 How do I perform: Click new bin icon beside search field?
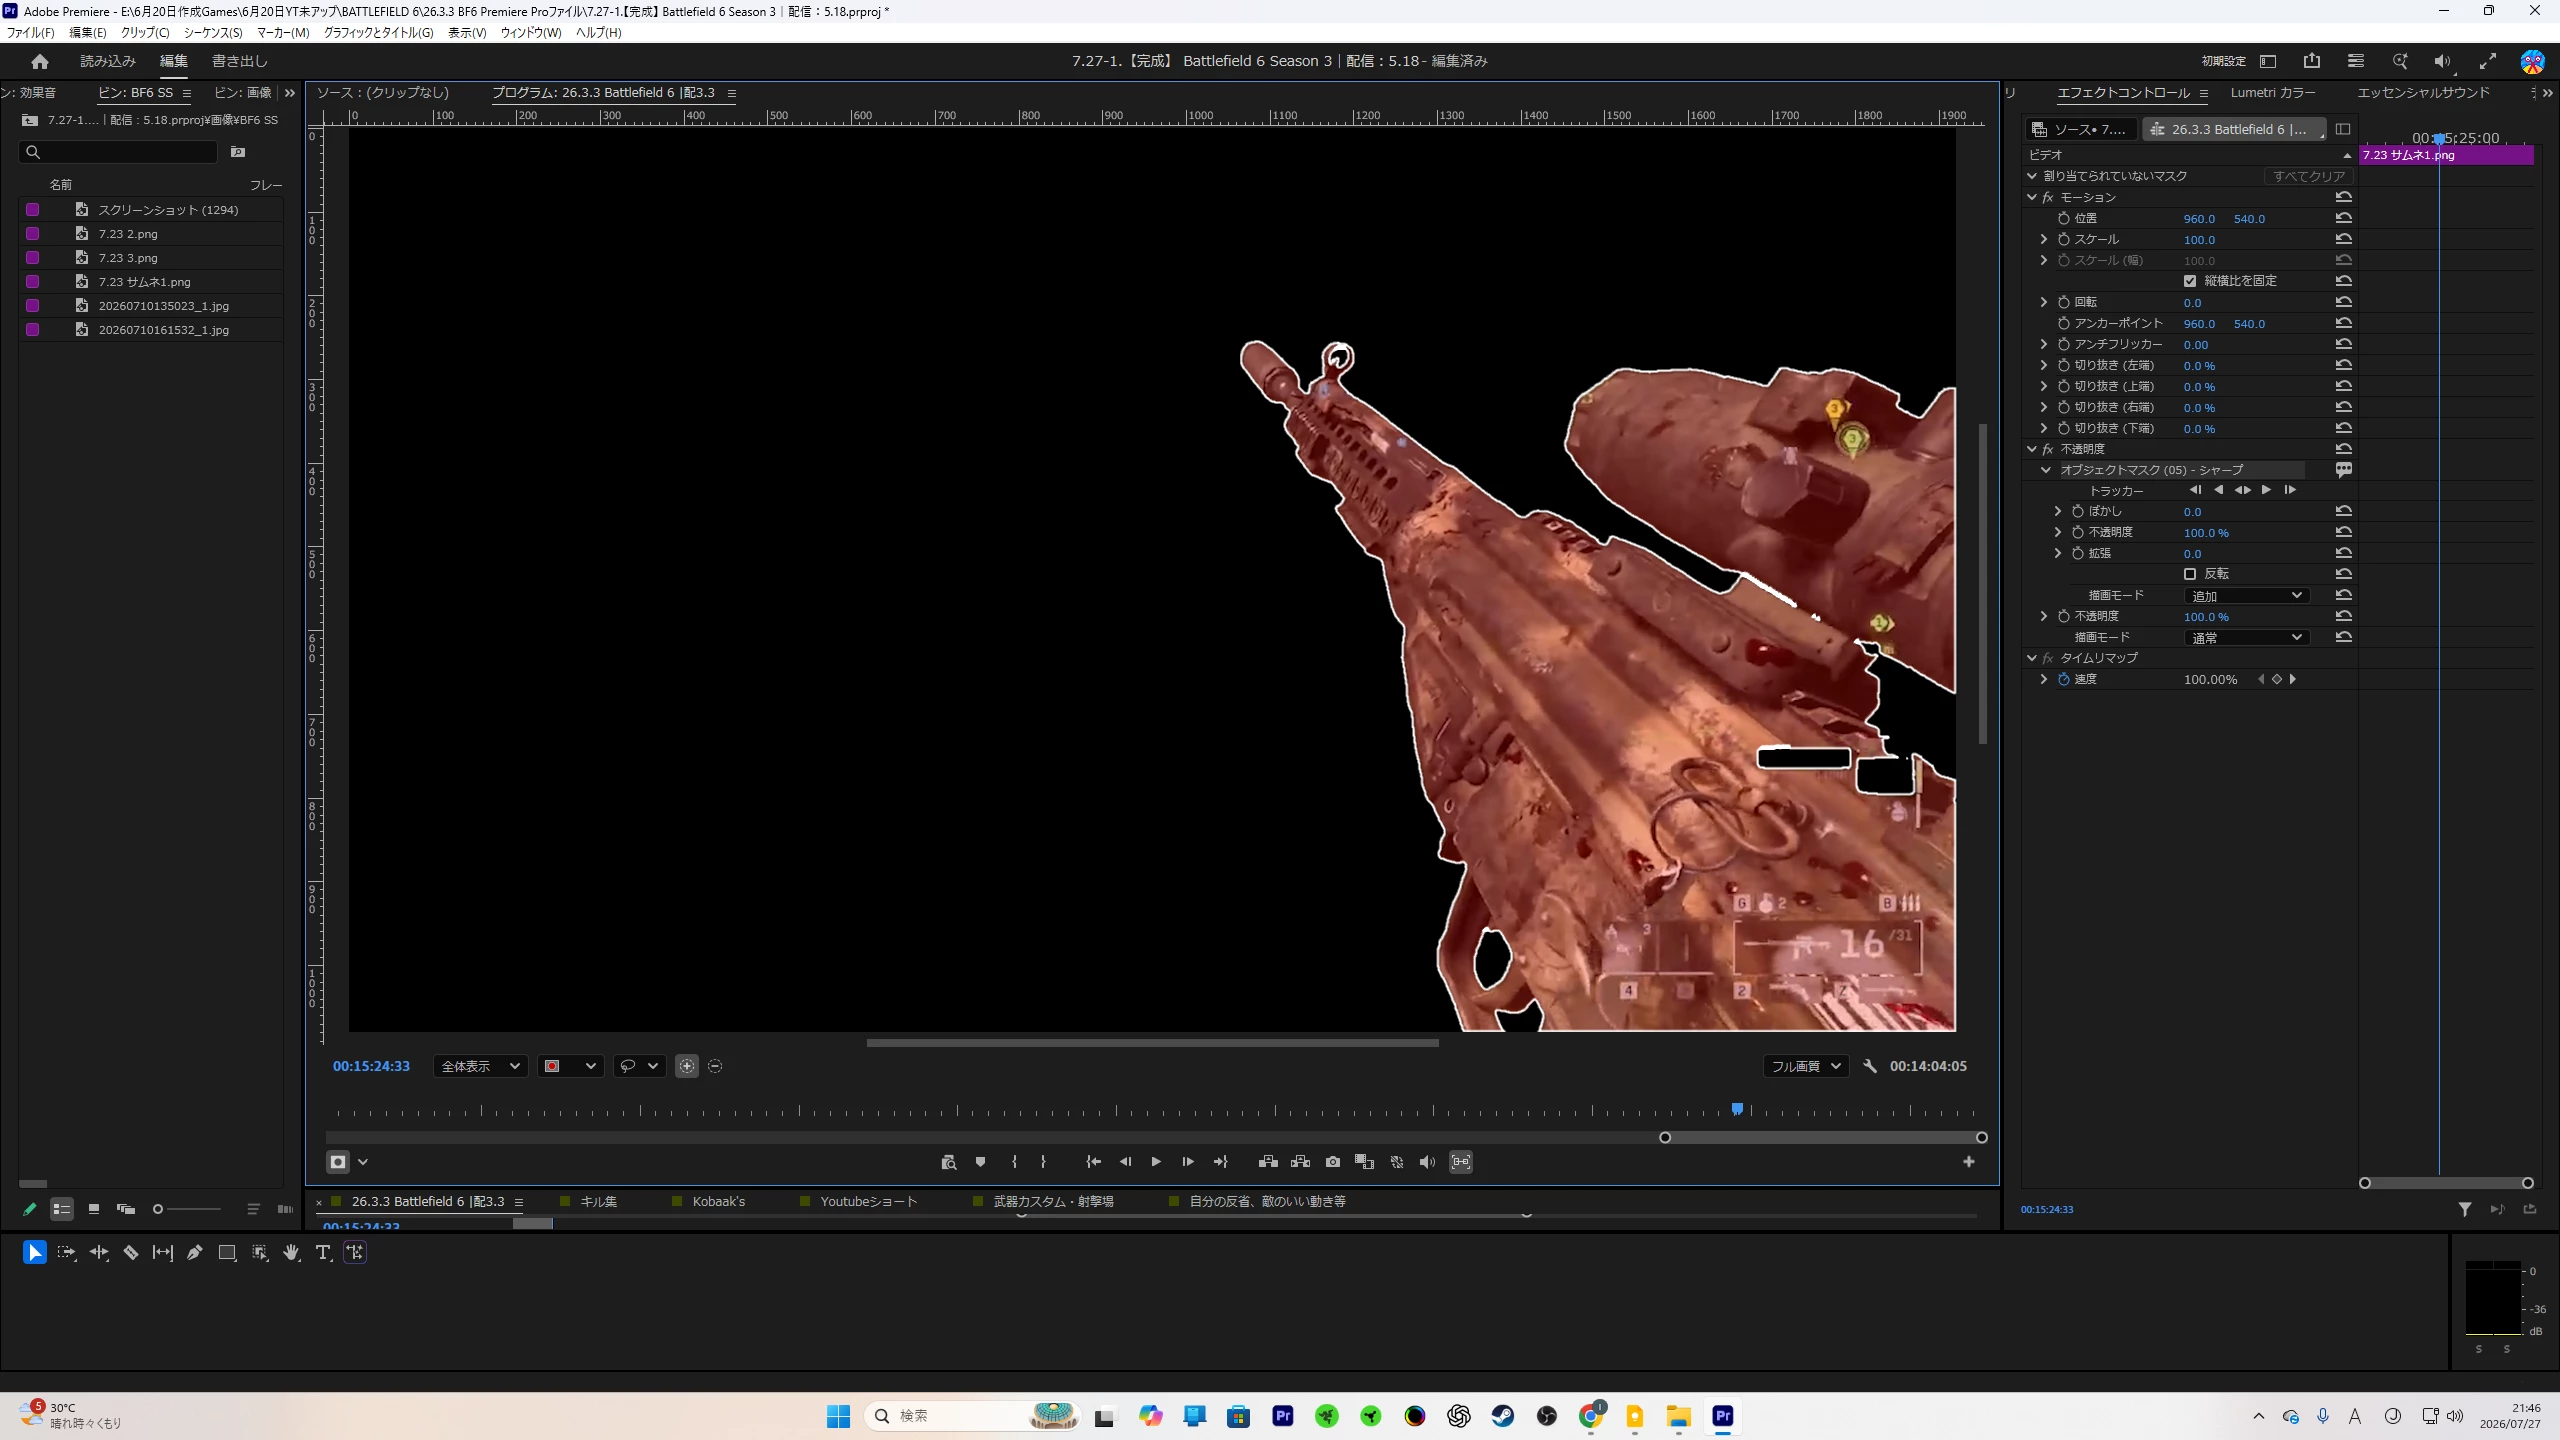point(238,152)
